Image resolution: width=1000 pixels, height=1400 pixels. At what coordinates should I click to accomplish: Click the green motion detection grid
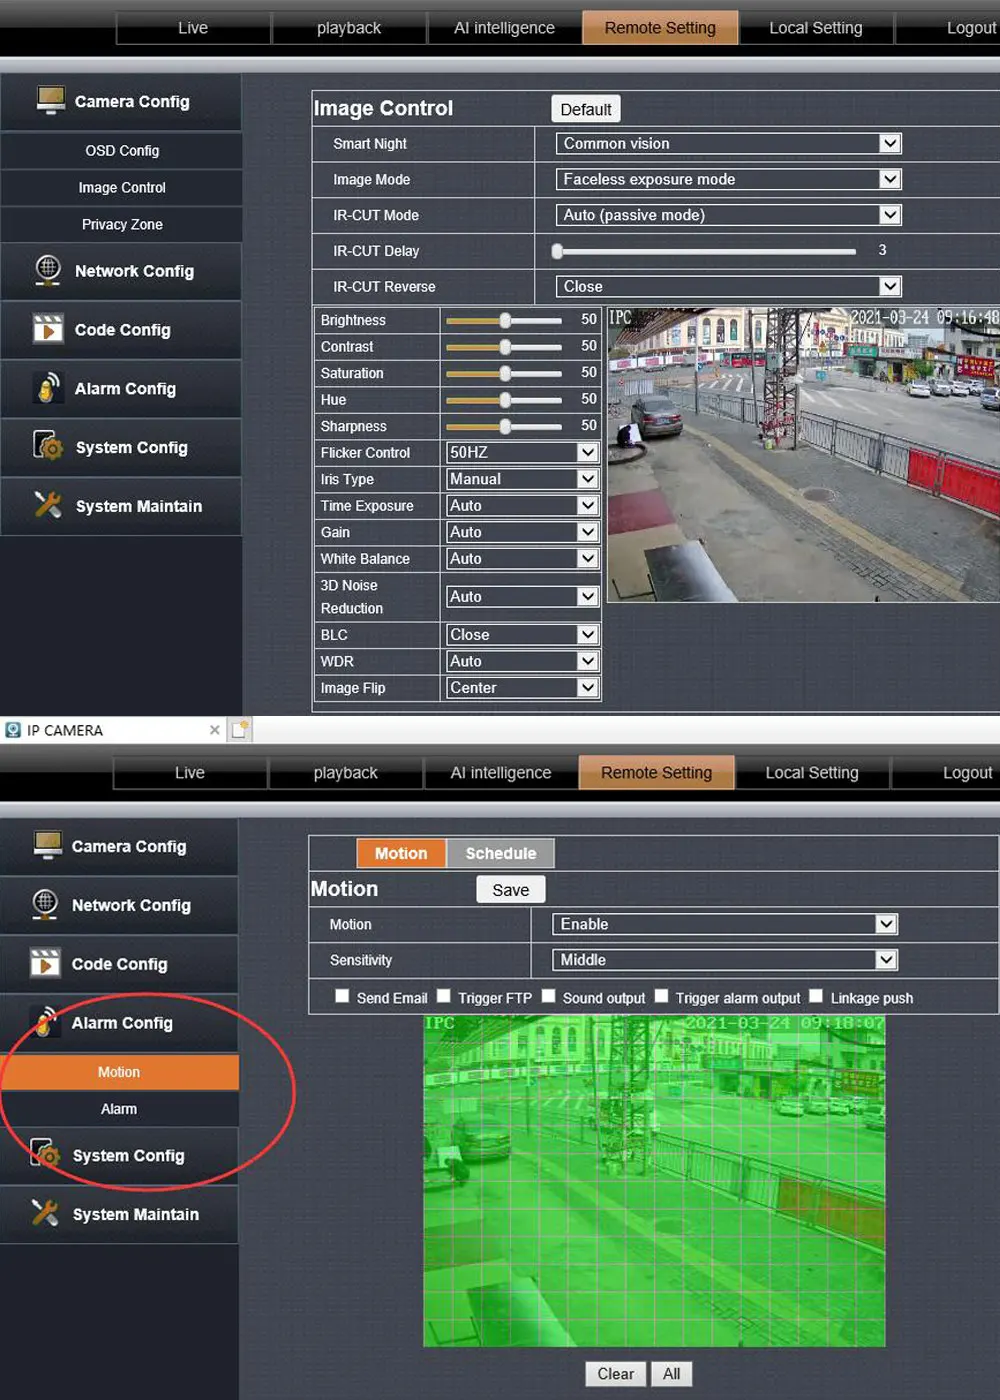tap(654, 1181)
